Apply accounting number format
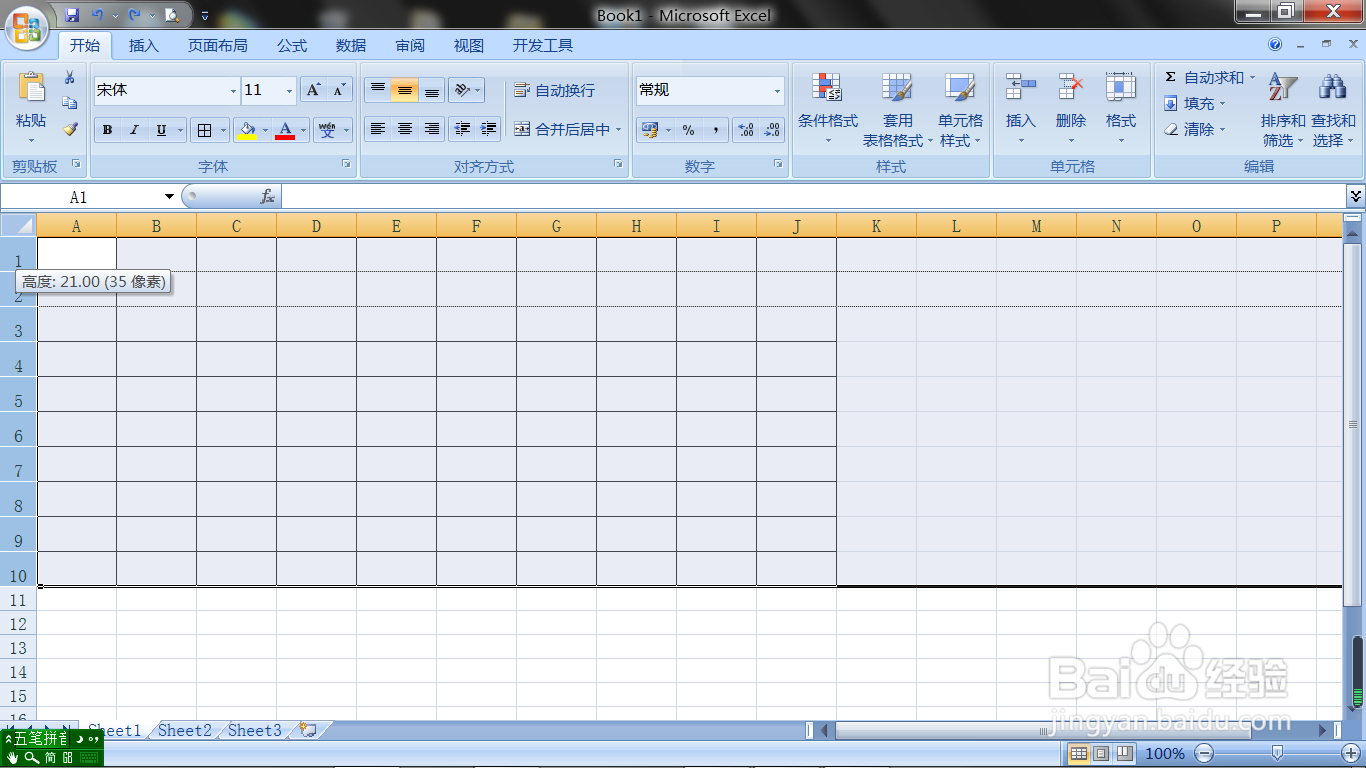 [650, 130]
